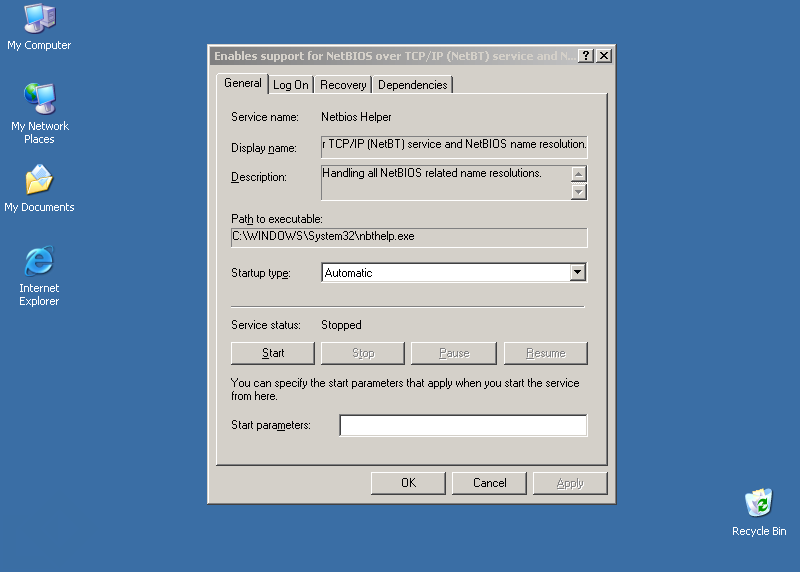Click the 'Netbios Helper' service name text
Viewport: 800px width, 572px height.
tap(356, 117)
